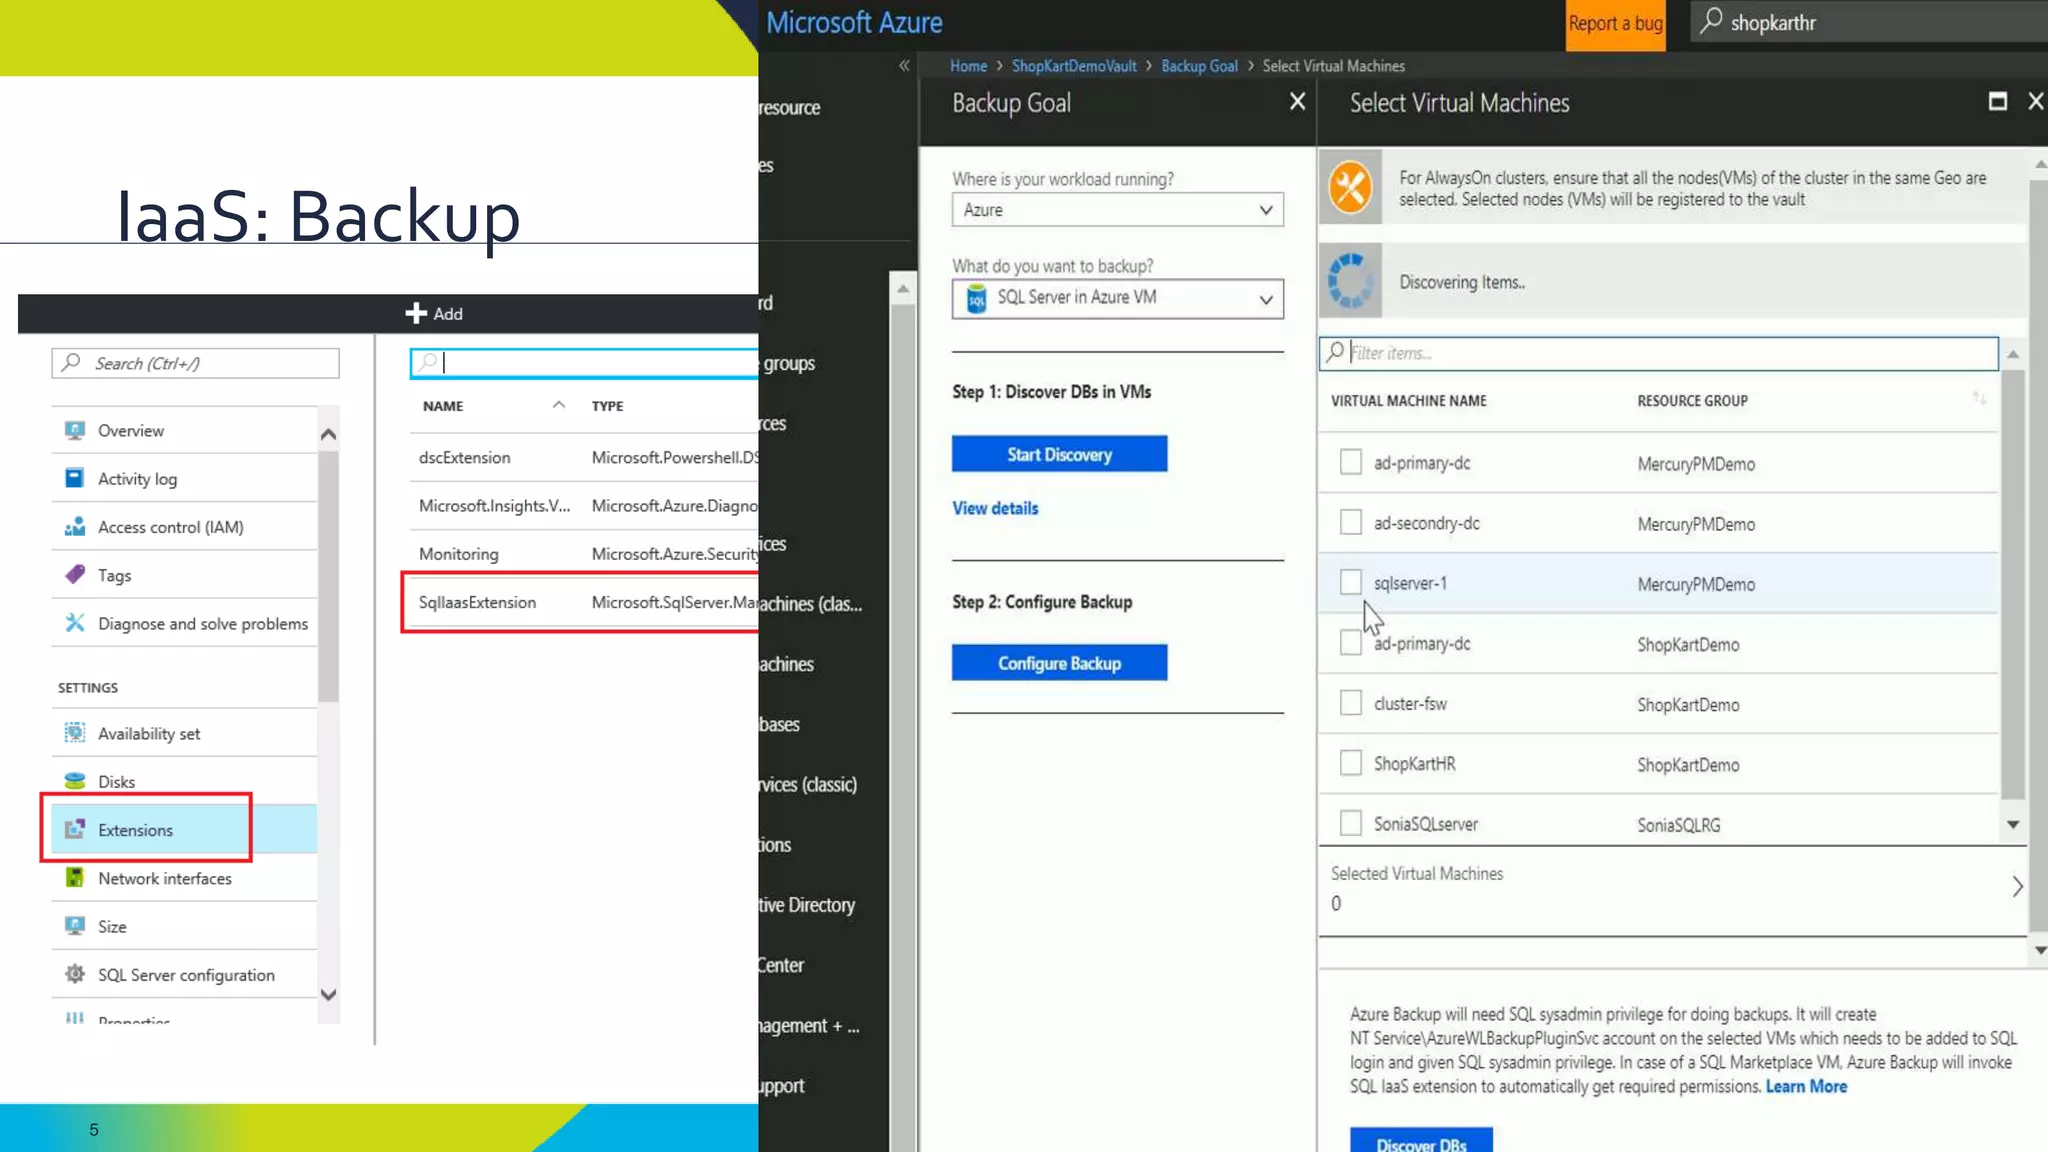Screen dimensions: 2048x1152
Task: Maximize the Select Virtual Machines blade
Action: (1997, 101)
